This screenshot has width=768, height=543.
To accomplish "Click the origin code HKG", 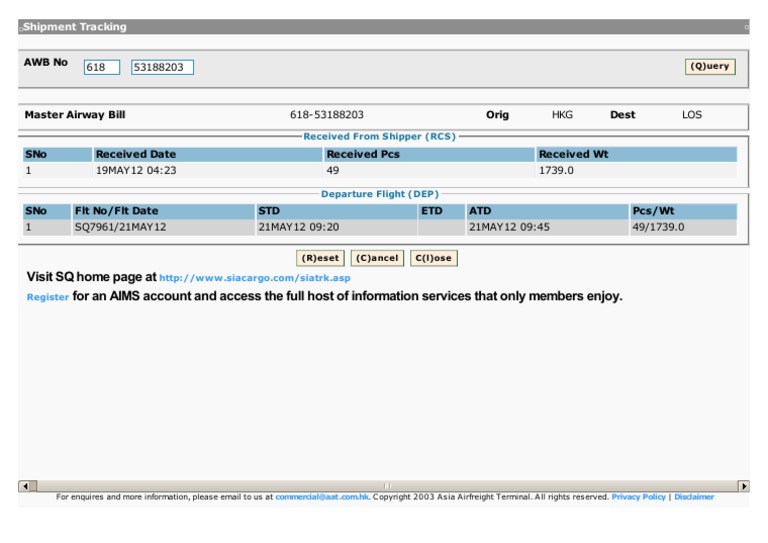I will coord(562,115).
